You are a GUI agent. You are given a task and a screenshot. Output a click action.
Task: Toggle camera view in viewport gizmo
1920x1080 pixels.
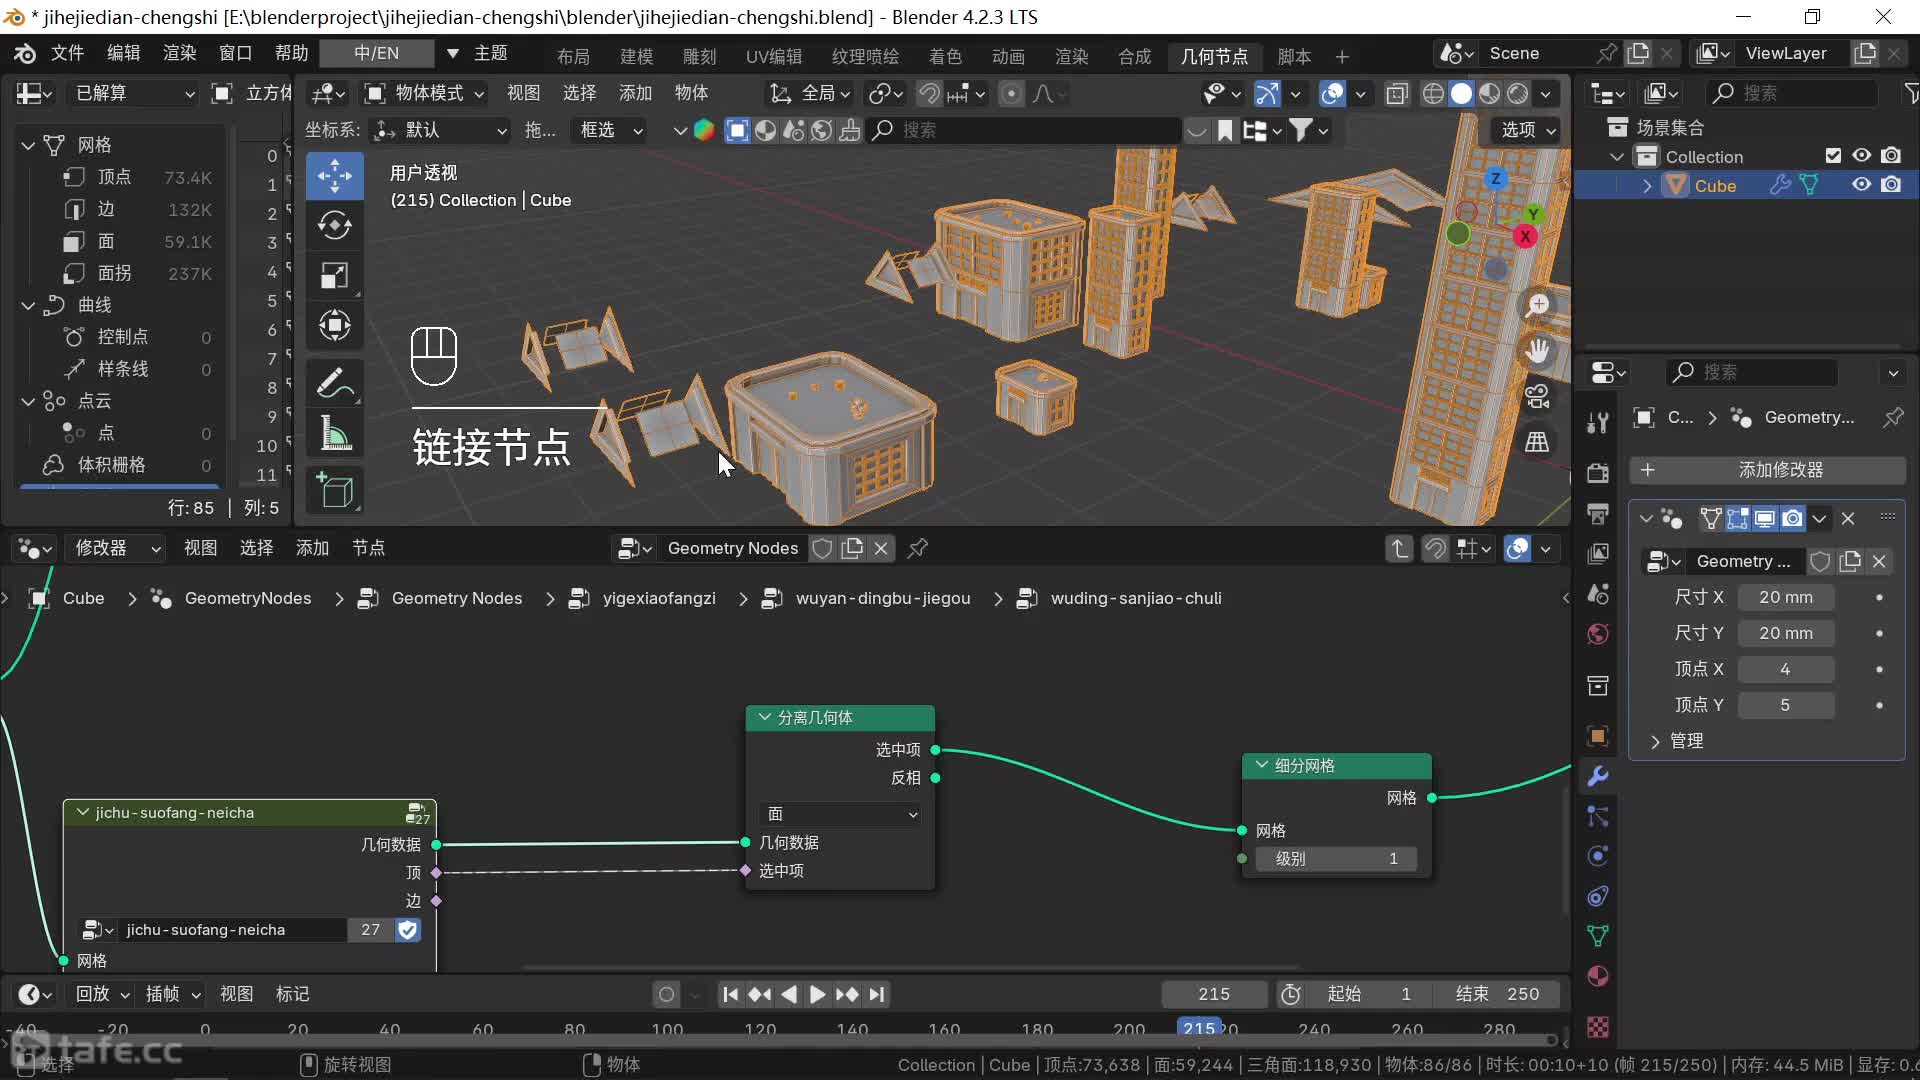coord(1537,397)
